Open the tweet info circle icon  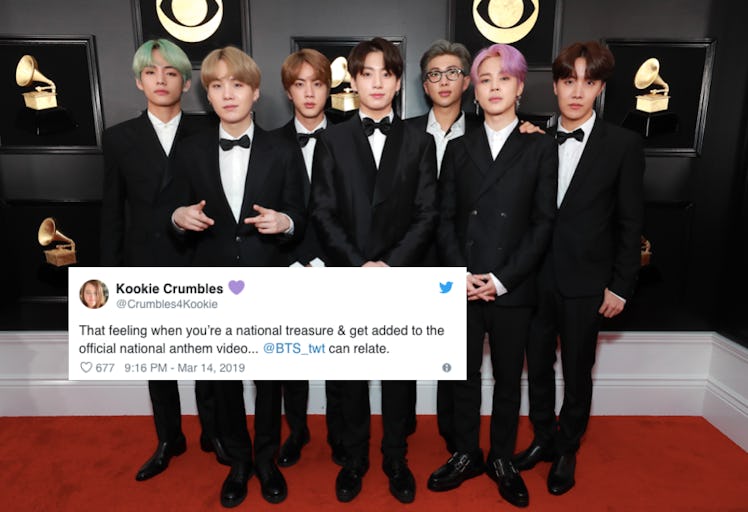pyautogui.click(x=447, y=367)
